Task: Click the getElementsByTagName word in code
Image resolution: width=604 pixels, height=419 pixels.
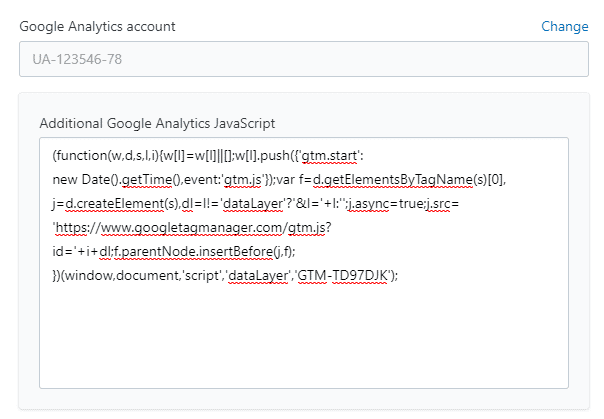Action: click(x=399, y=180)
